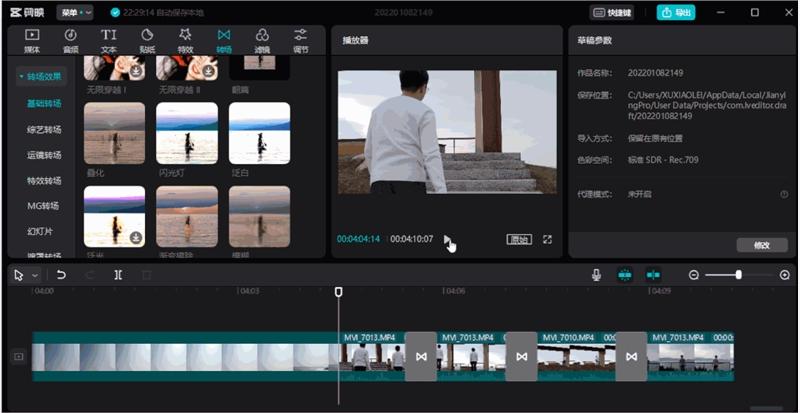The image size is (800, 413).
Task: Click the microphone record voiceover icon
Action: pos(596,275)
